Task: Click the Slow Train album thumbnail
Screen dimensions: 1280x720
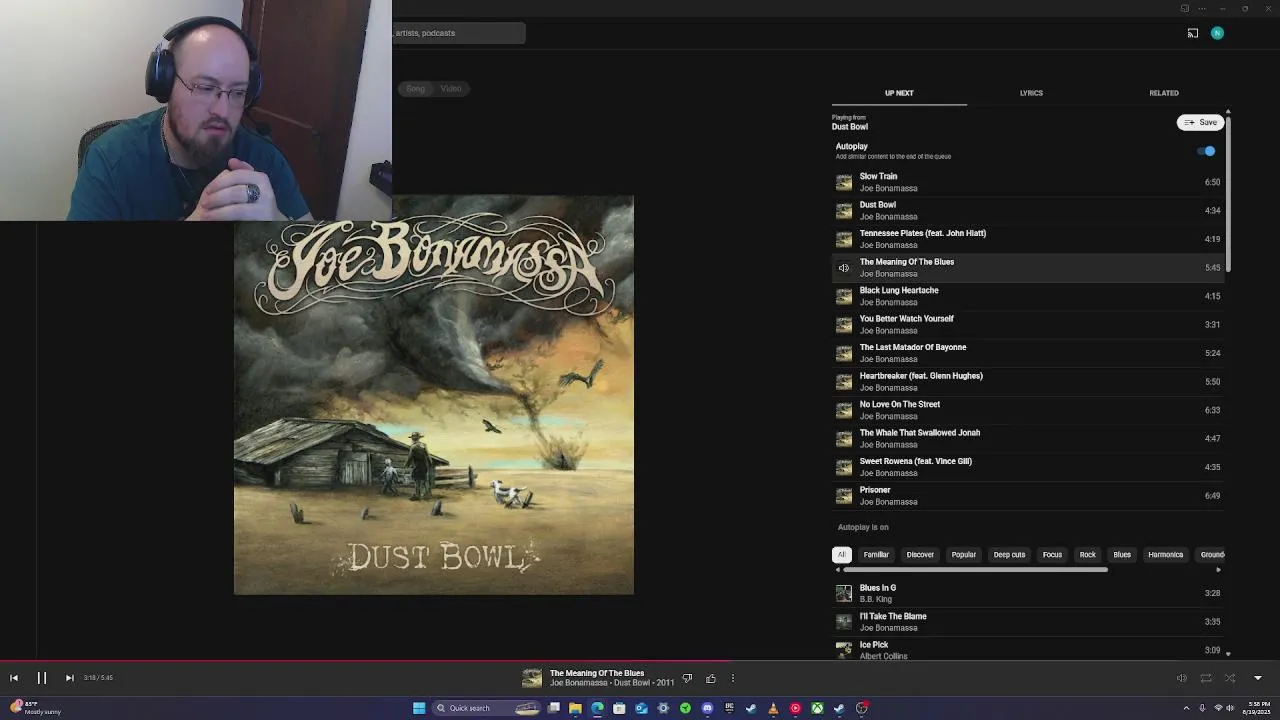Action: click(844, 182)
